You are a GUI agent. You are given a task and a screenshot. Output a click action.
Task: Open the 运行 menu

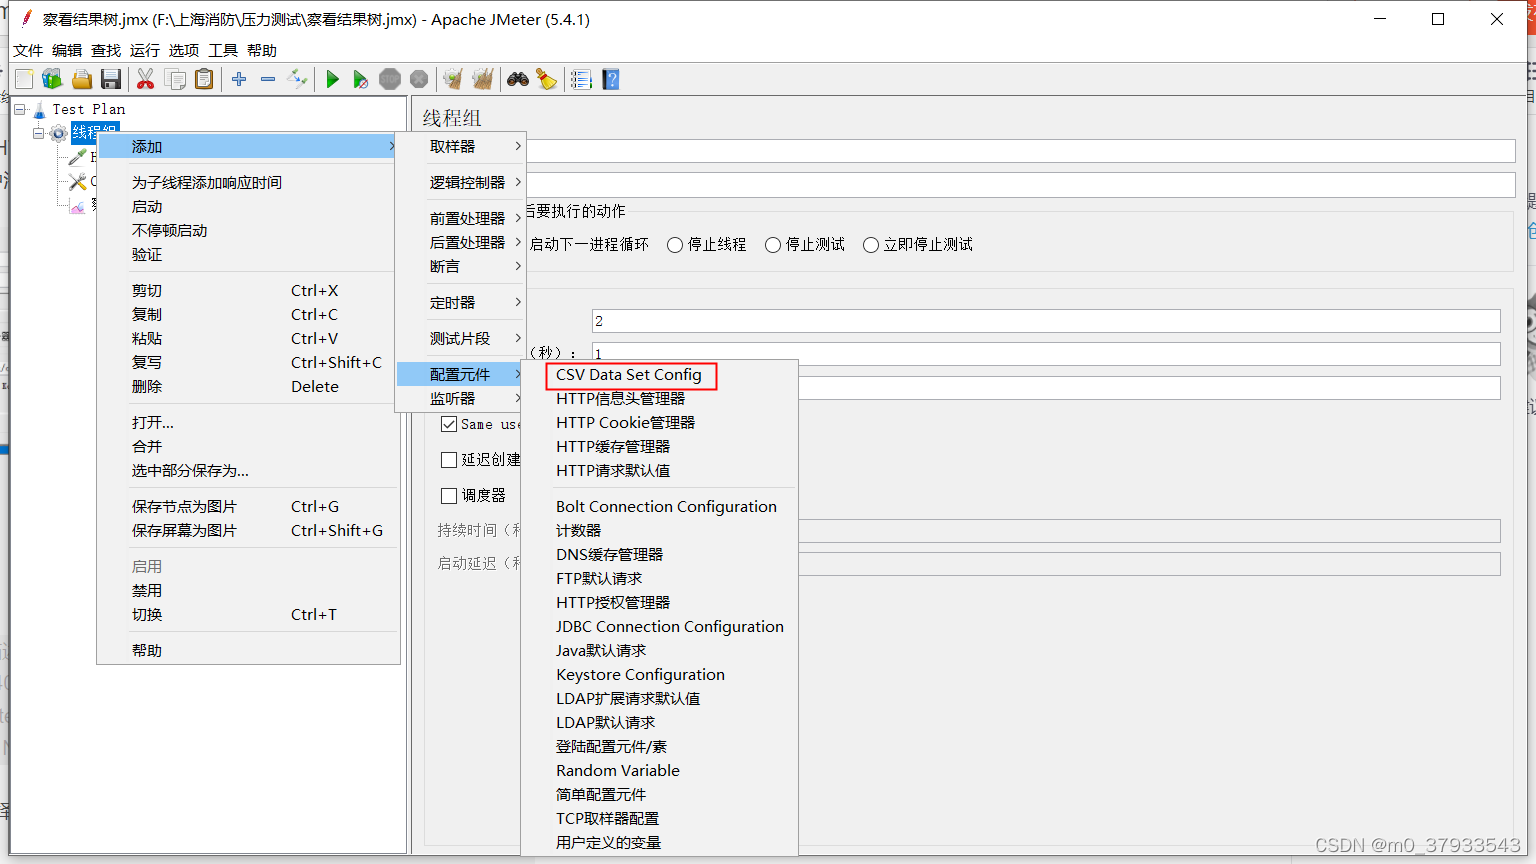[x=145, y=50]
